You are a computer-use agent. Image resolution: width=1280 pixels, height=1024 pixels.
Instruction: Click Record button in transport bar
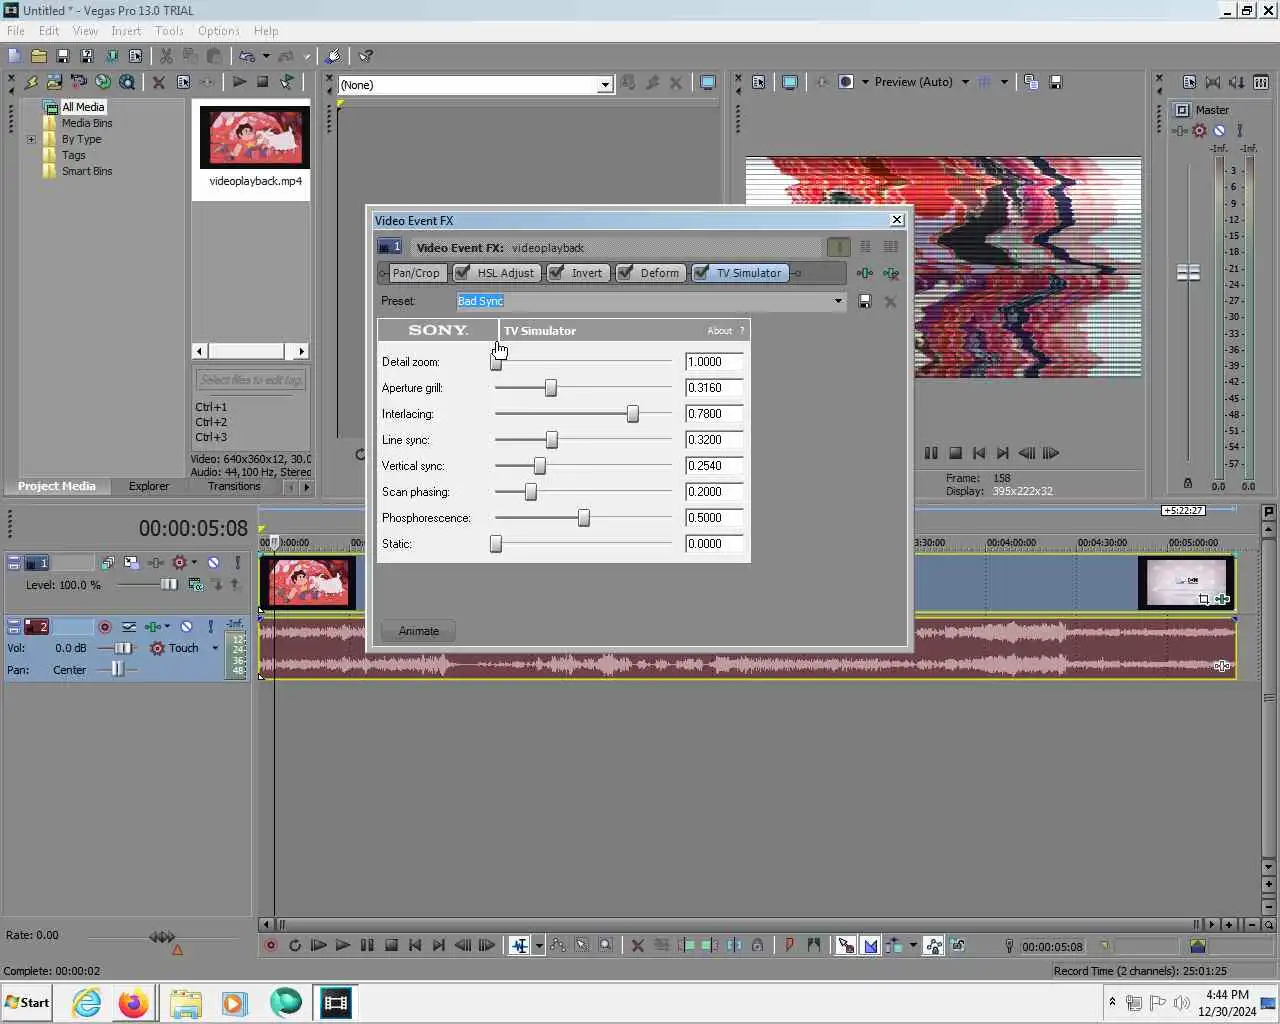(x=270, y=945)
